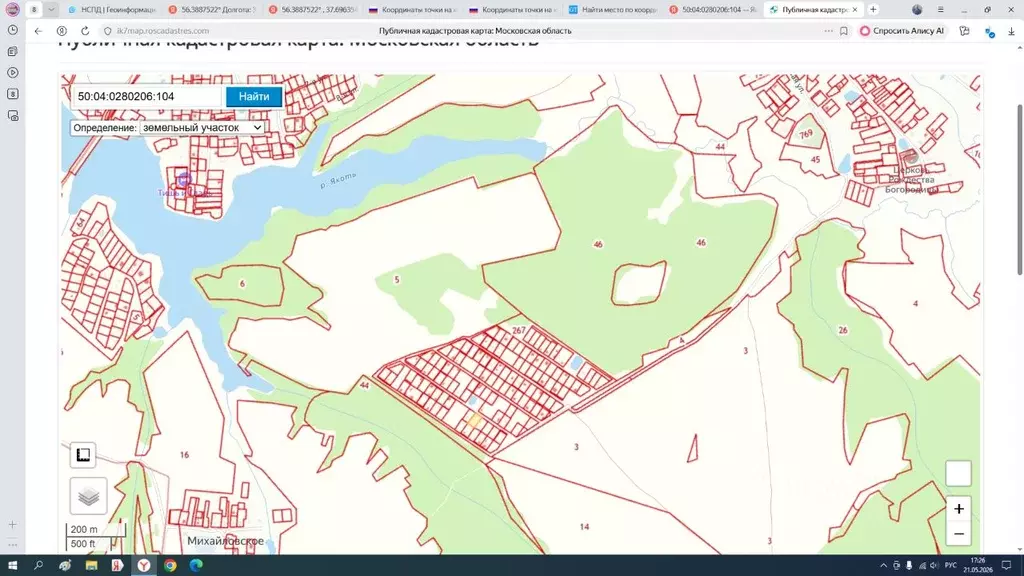
Task: Open browser downloads icon
Action: 1011,31
